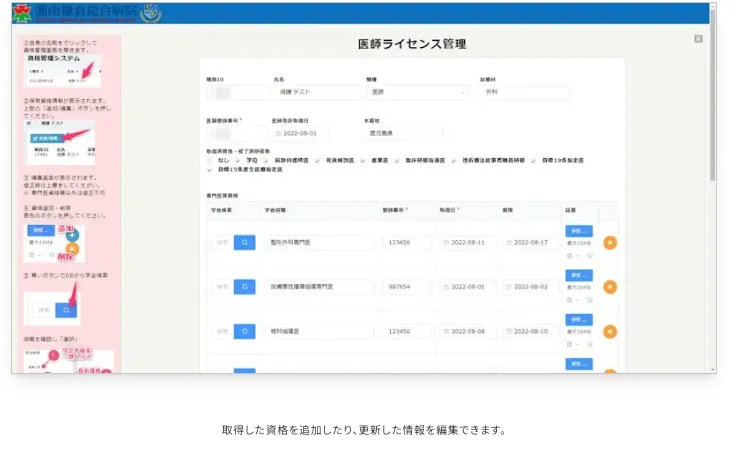
Task: Toggle the 身障15条更生医療指定医 checkbox
Action: [209, 170]
